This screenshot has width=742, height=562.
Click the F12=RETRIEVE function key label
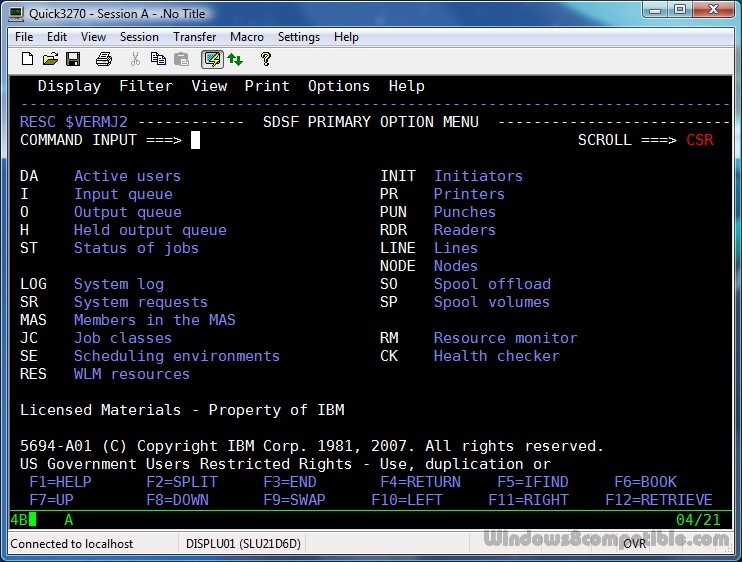click(x=659, y=500)
